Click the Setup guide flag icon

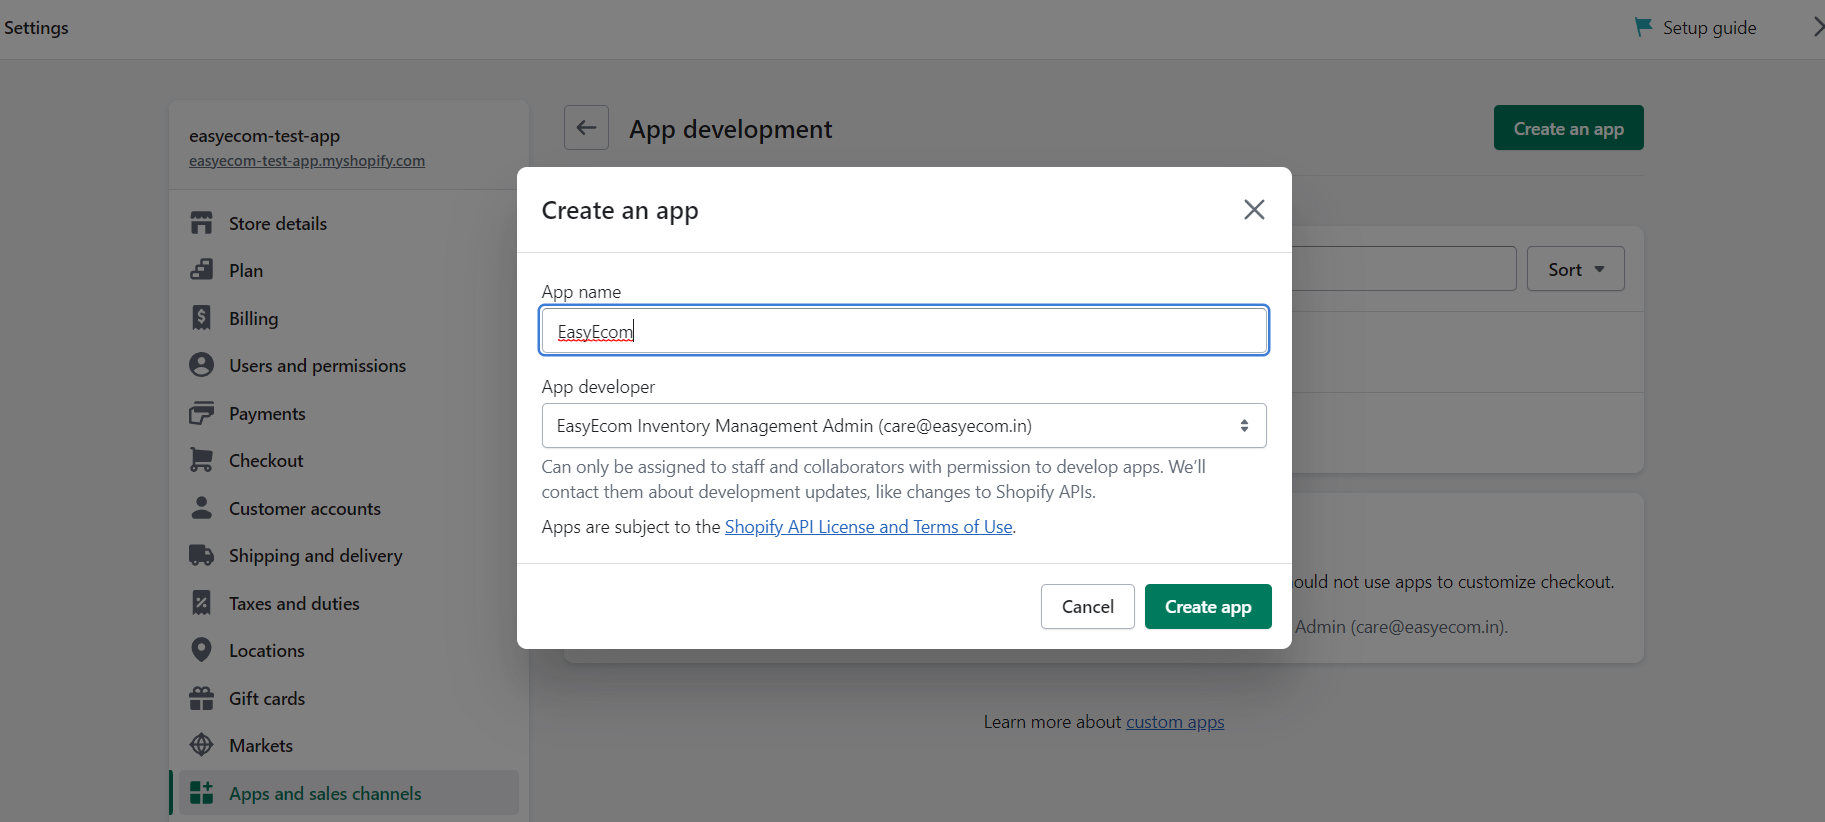pos(1643,27)
